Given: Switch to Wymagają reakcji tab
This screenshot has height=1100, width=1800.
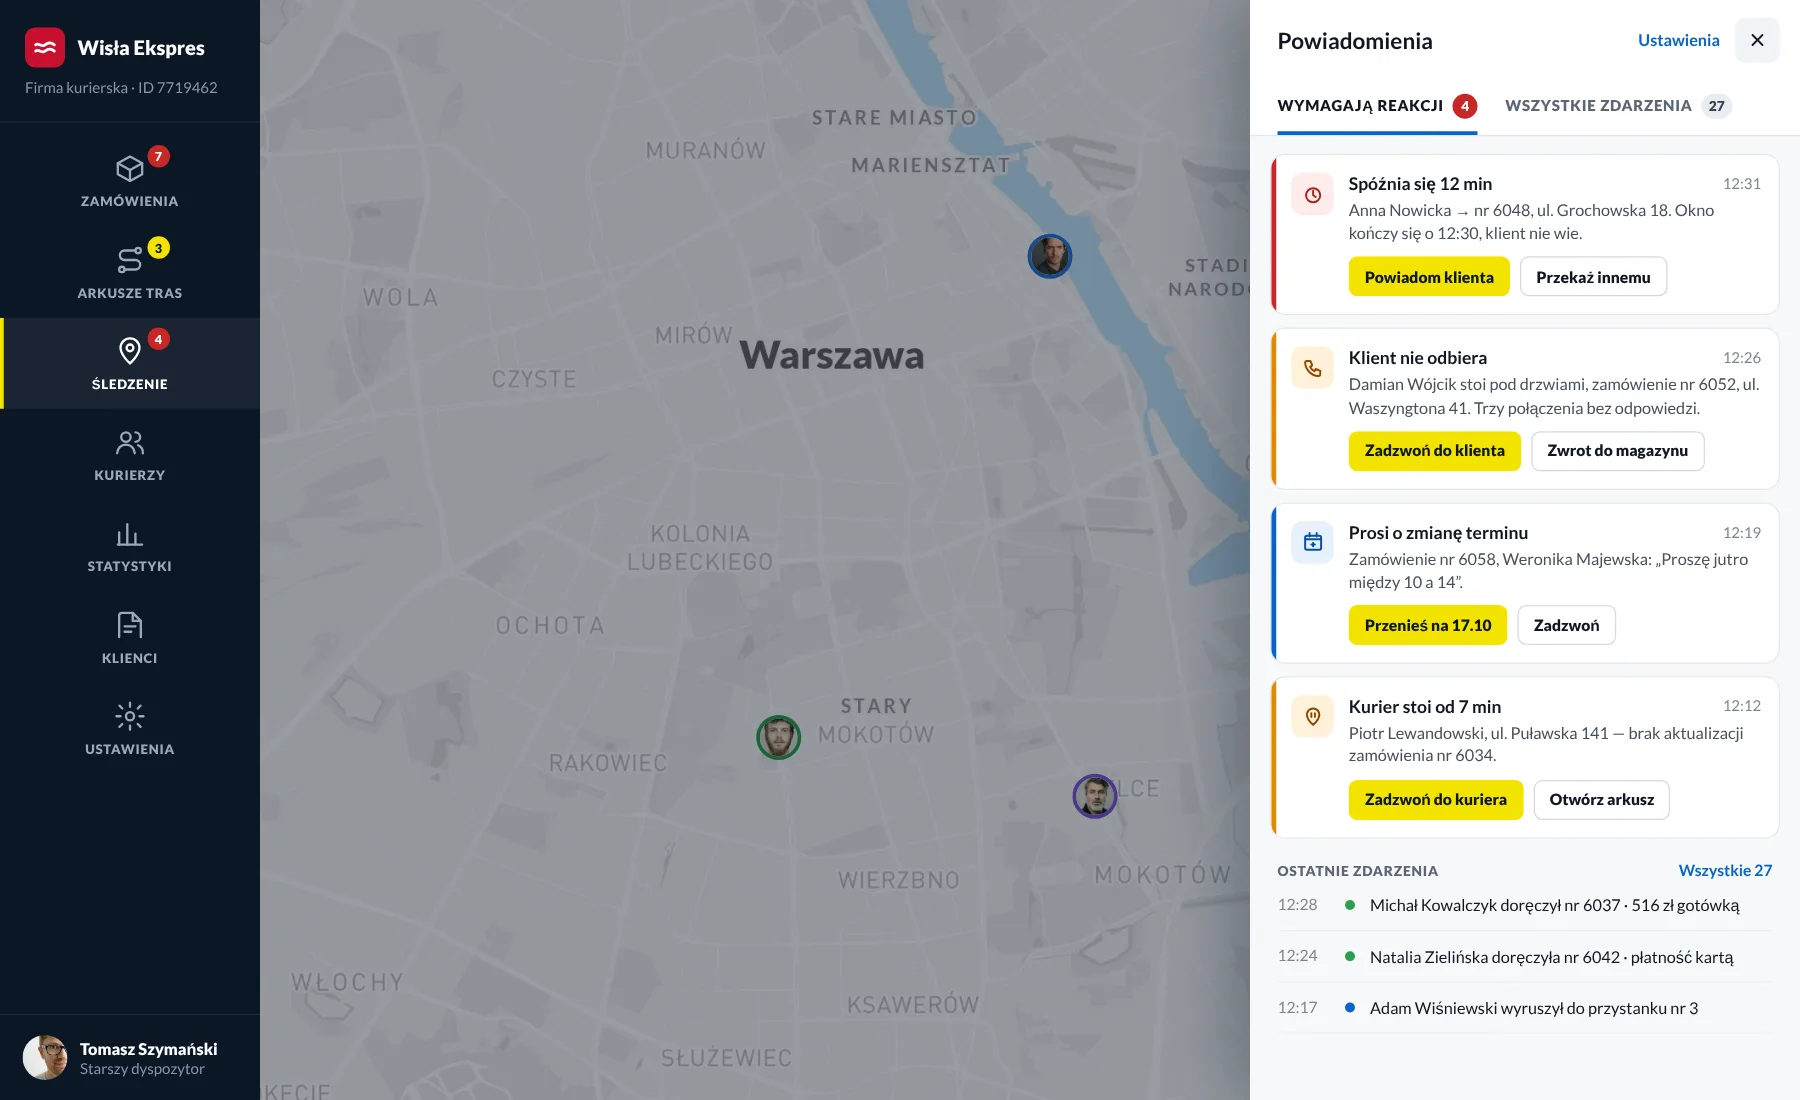Looking at the screenshot, I should coord(1377,106).
